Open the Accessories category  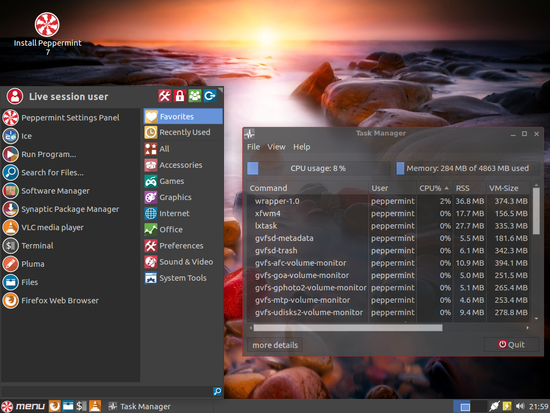tap(183, 165)
